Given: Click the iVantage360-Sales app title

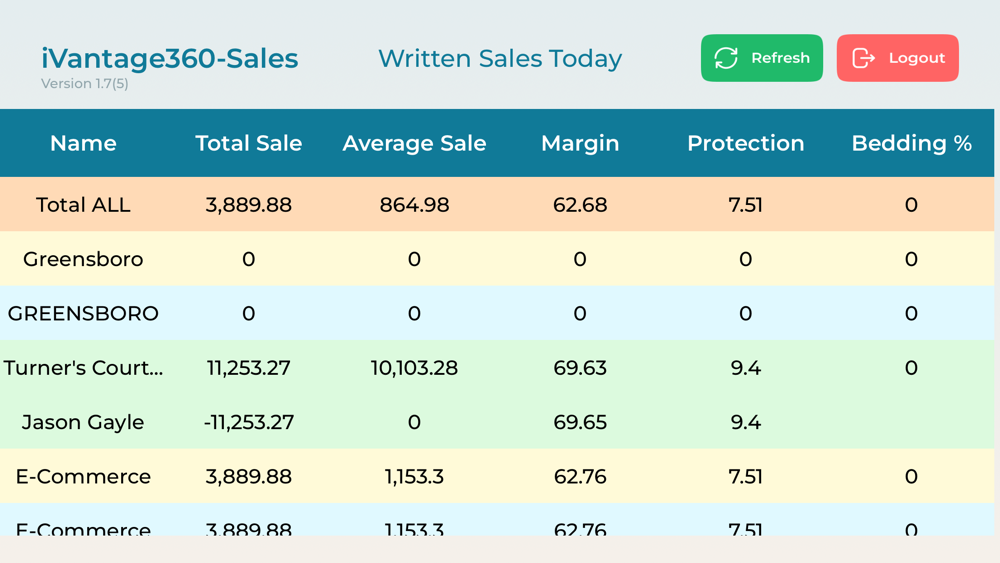Looking at the screenshot, I should coord(169,58).
